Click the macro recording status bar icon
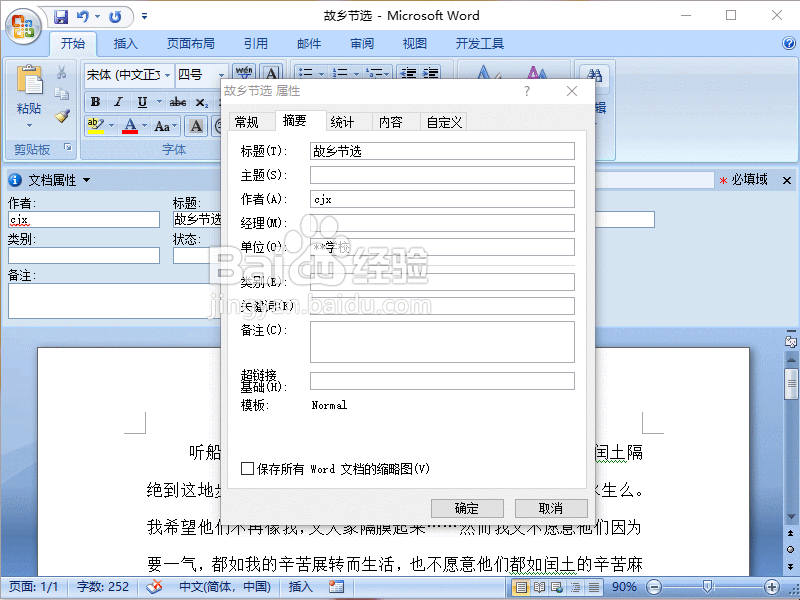This screenshot has width=800, height=600. [x=336, y=587]
